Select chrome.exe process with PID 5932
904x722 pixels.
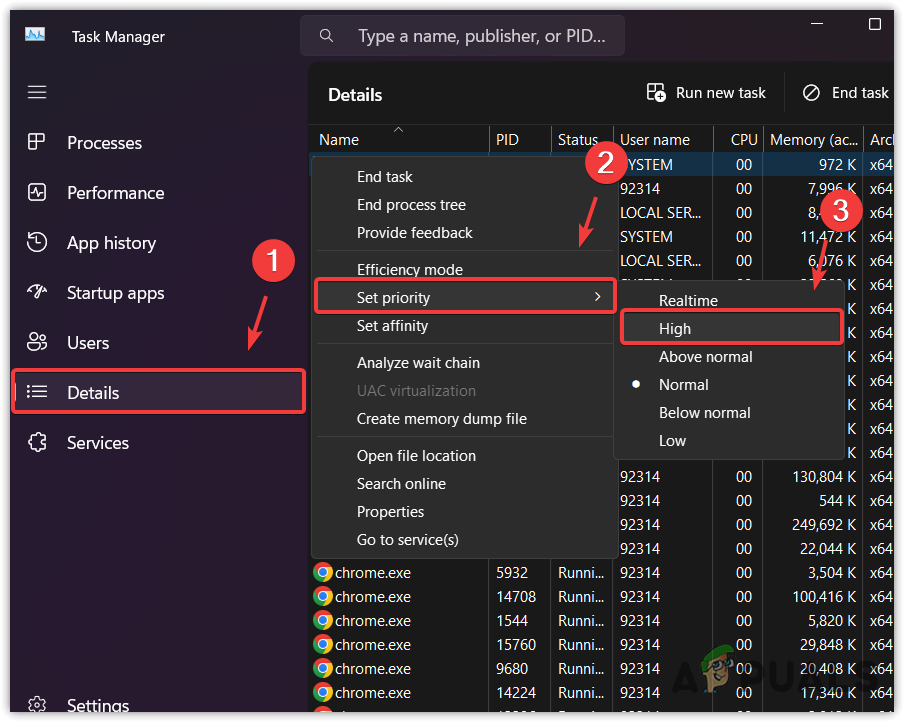(x=373, y=572)
